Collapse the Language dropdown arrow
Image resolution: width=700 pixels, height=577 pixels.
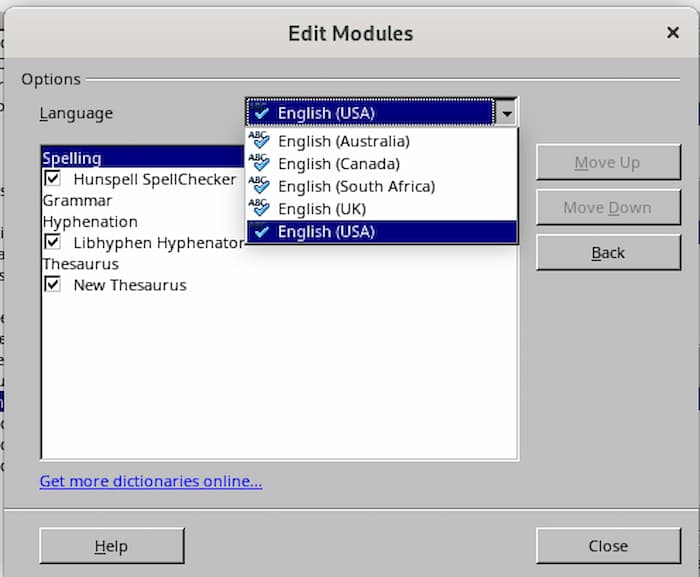pyautogui.click(x=507, y=112)
